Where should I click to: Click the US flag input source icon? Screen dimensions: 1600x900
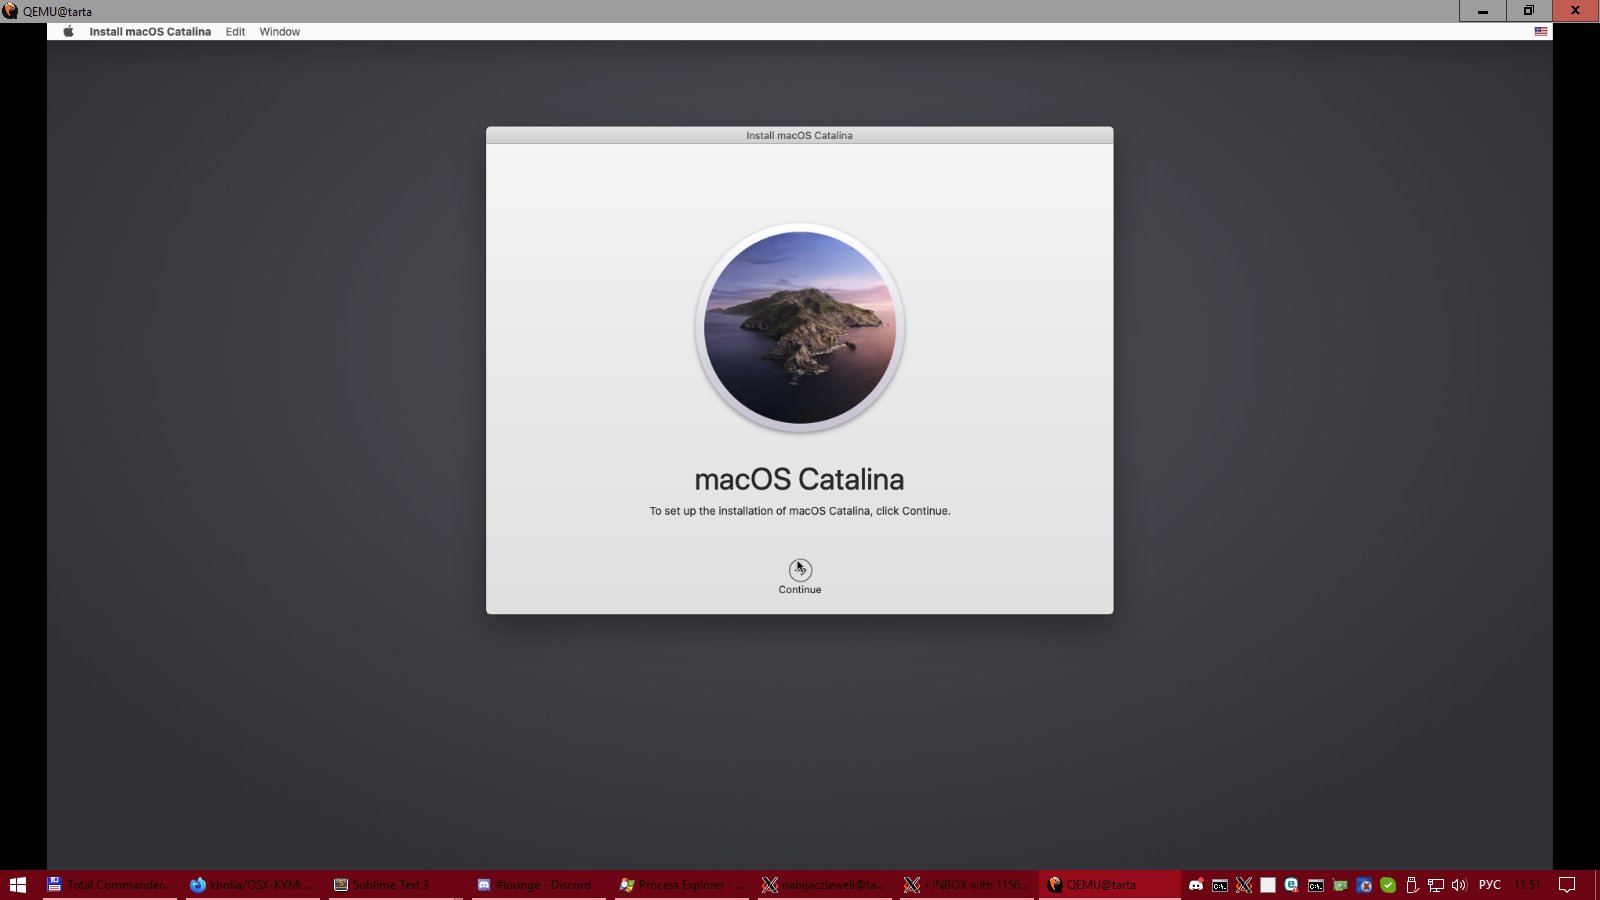tap(1541, 32)
